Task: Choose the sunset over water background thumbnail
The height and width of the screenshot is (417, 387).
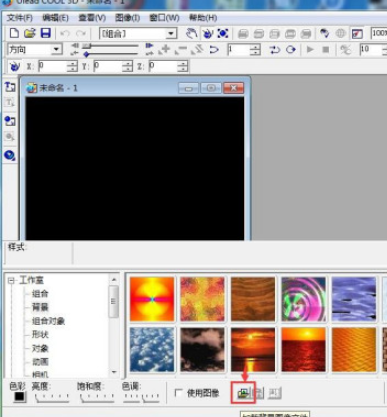Action: [253, 349]
